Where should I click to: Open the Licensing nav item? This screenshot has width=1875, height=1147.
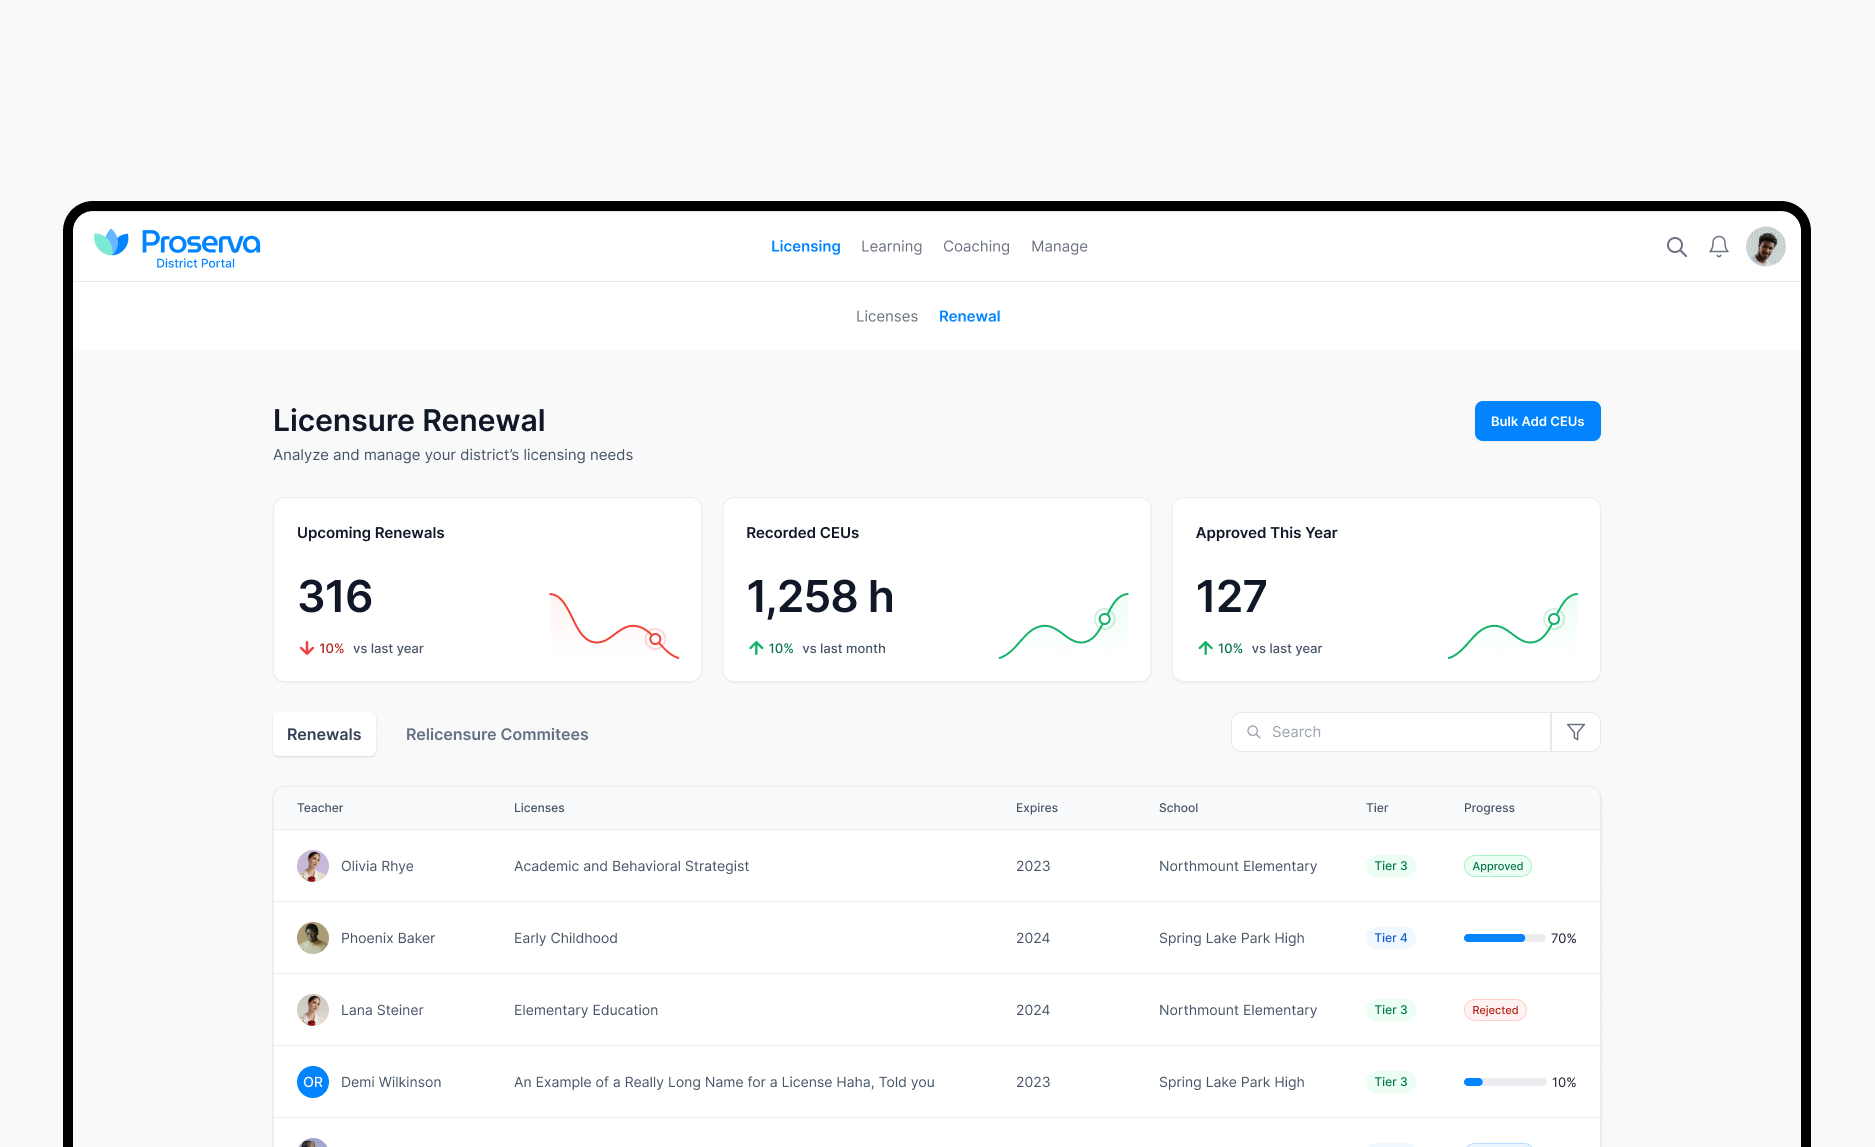click(x=806, y=247)
